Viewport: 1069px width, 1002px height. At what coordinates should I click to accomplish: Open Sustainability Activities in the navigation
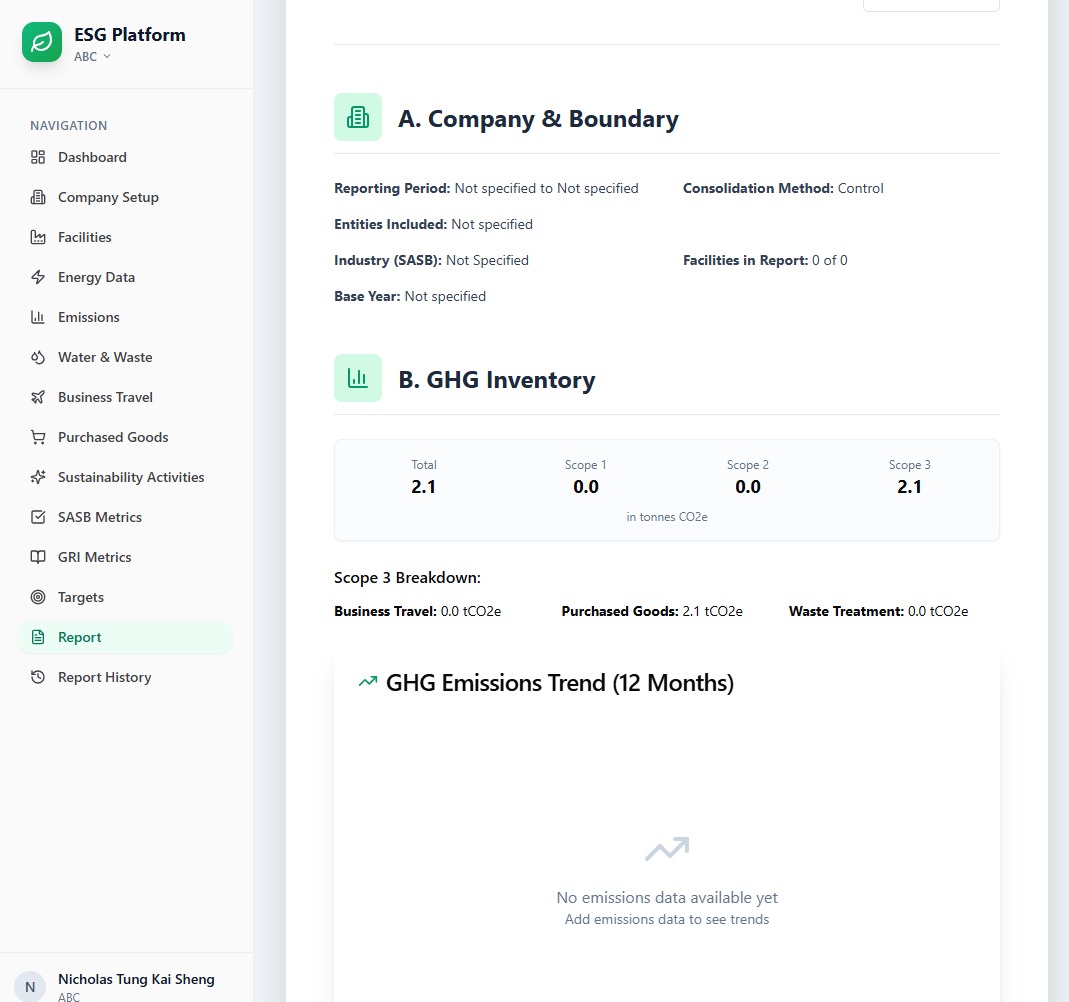point(130,477)
